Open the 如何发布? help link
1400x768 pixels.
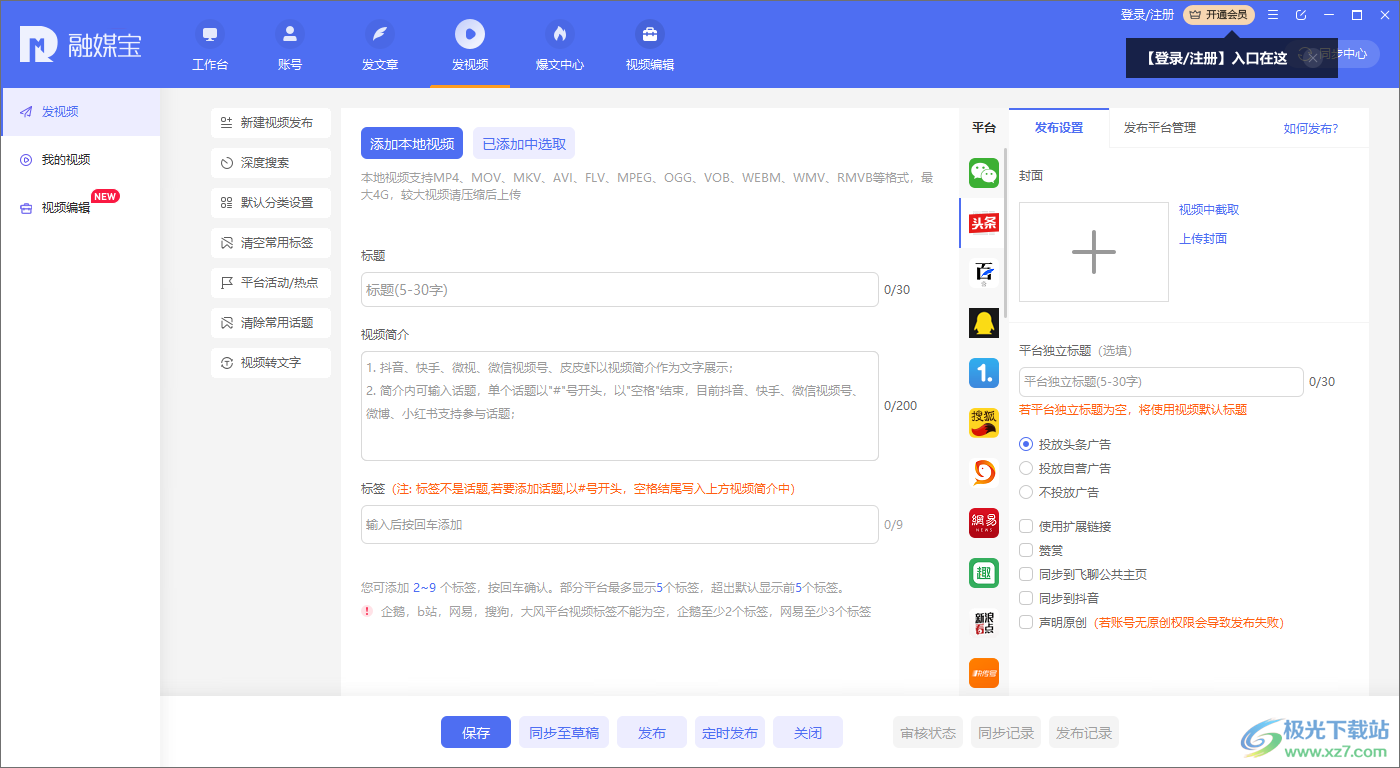click(x=1311, y=129)
